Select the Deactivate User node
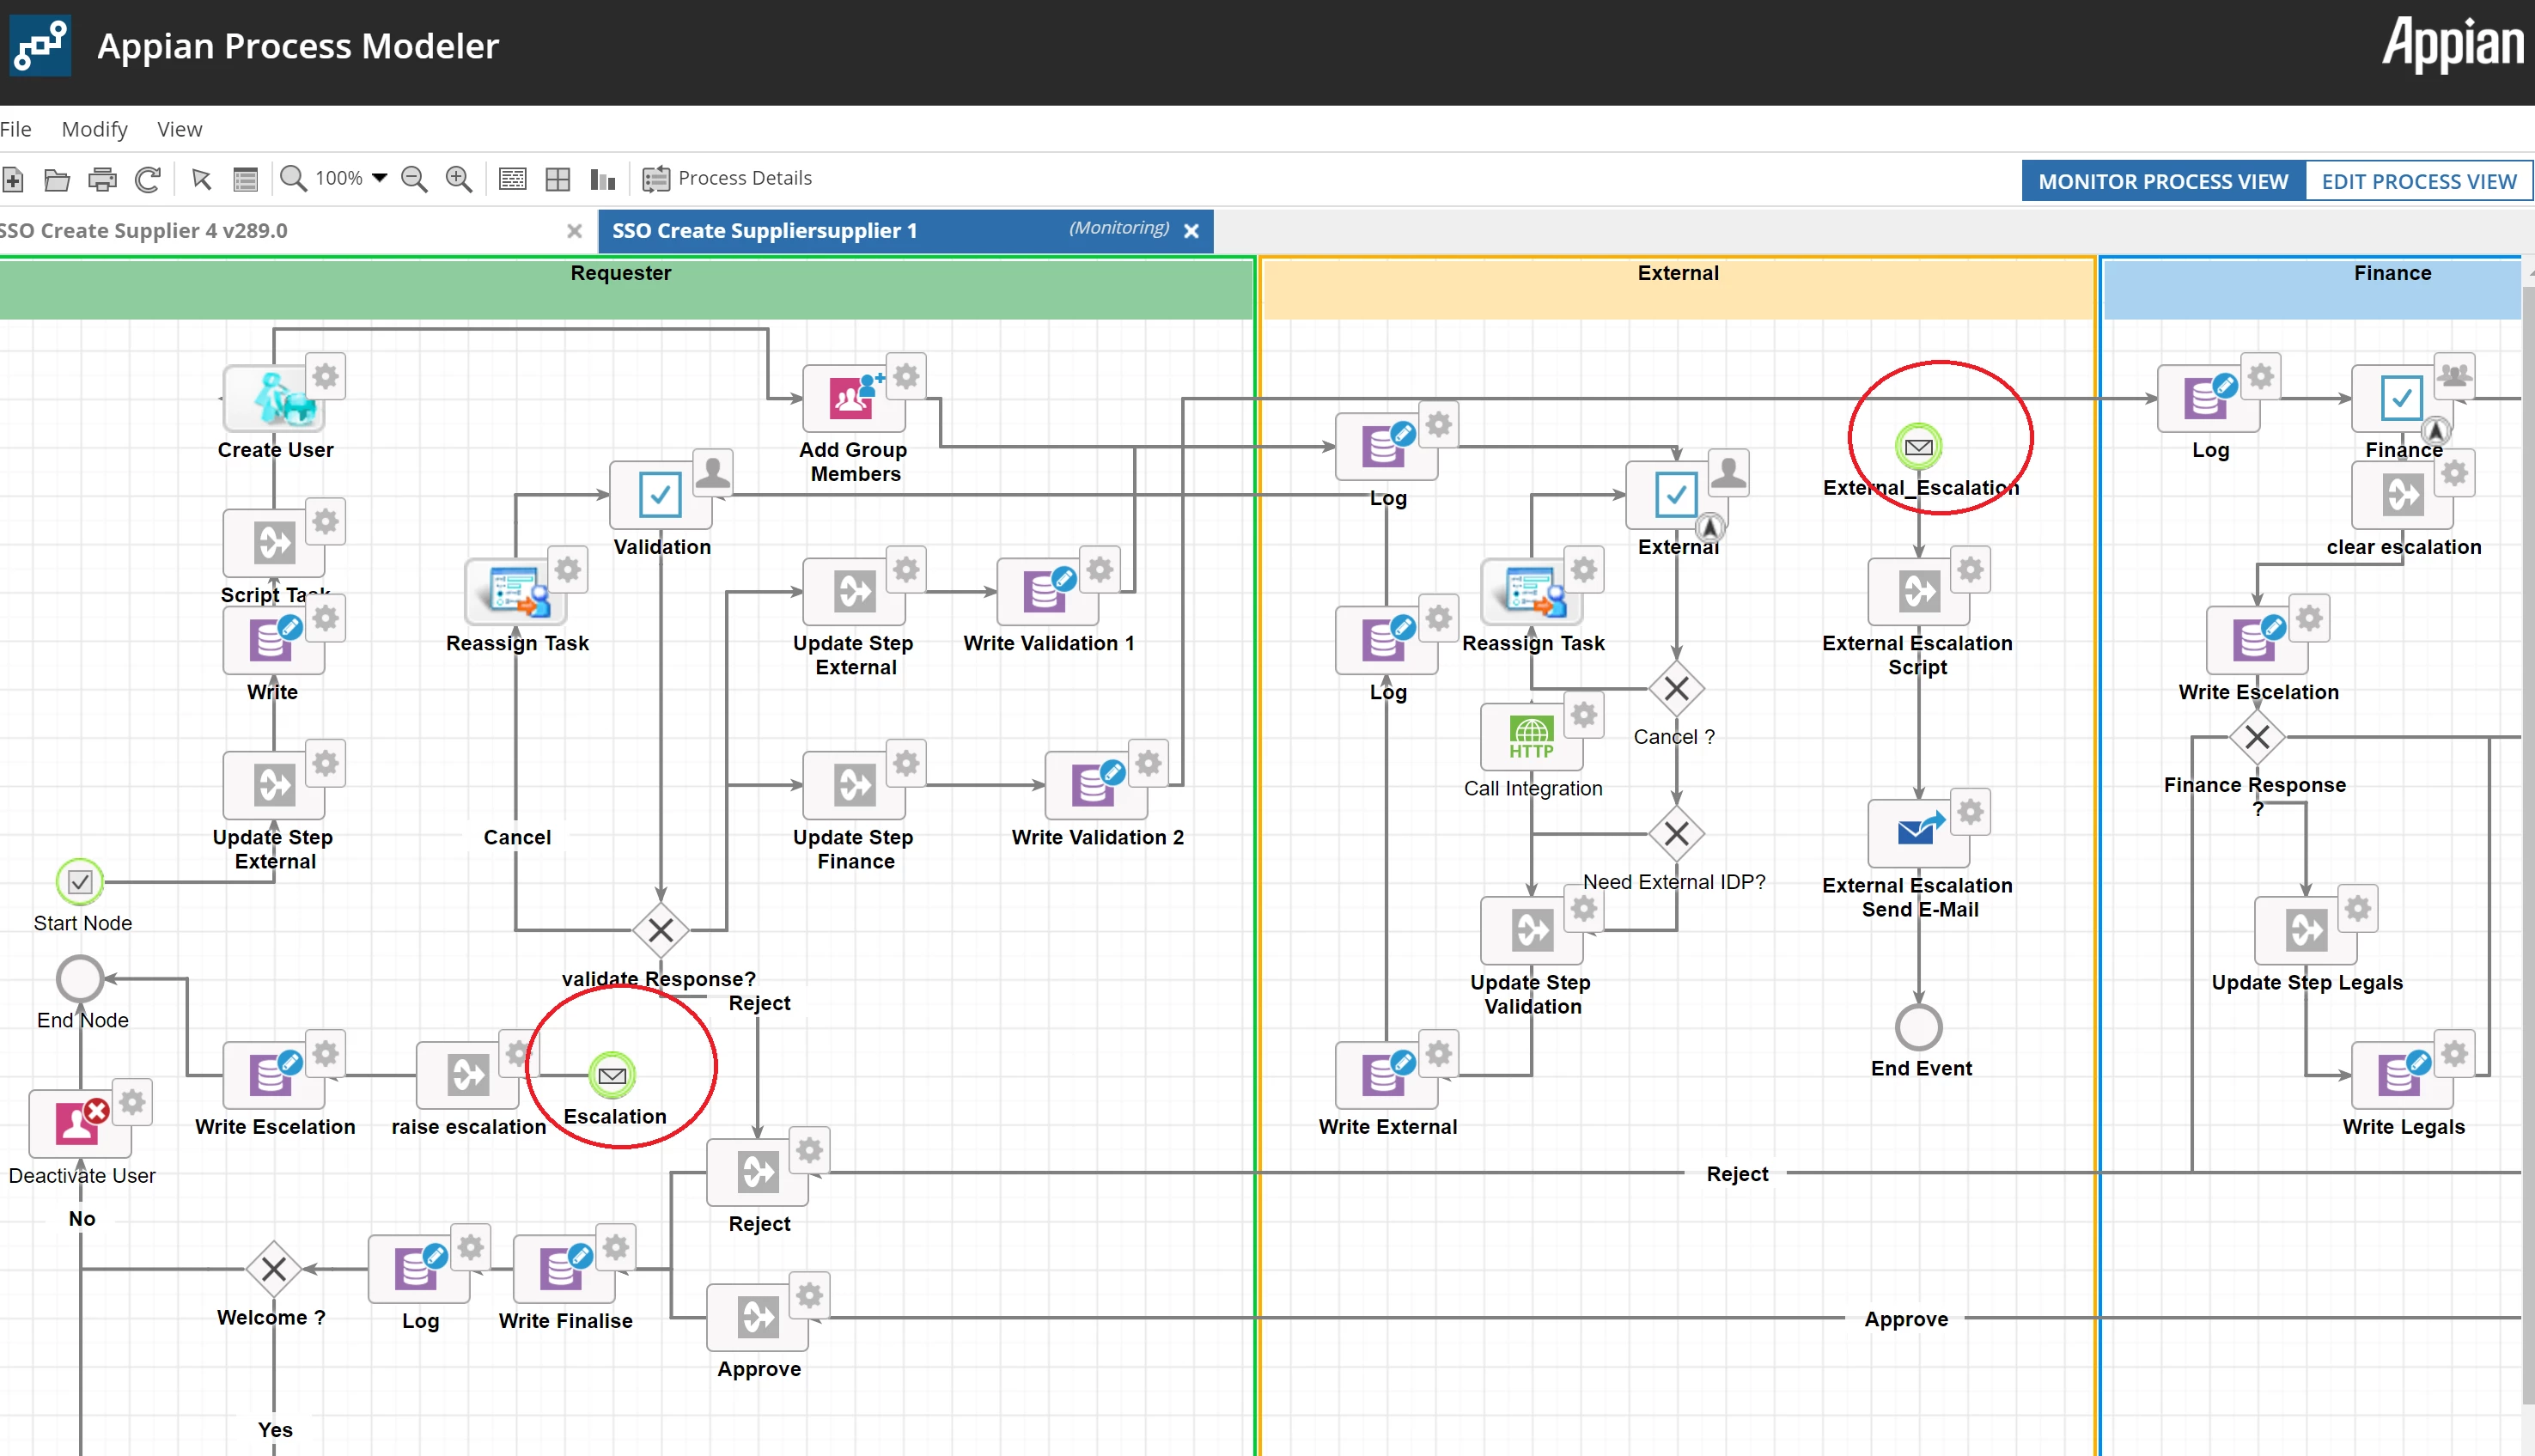This screenshot has width=2535, height=1456. pyautogui.click(x=80, y=1123)
